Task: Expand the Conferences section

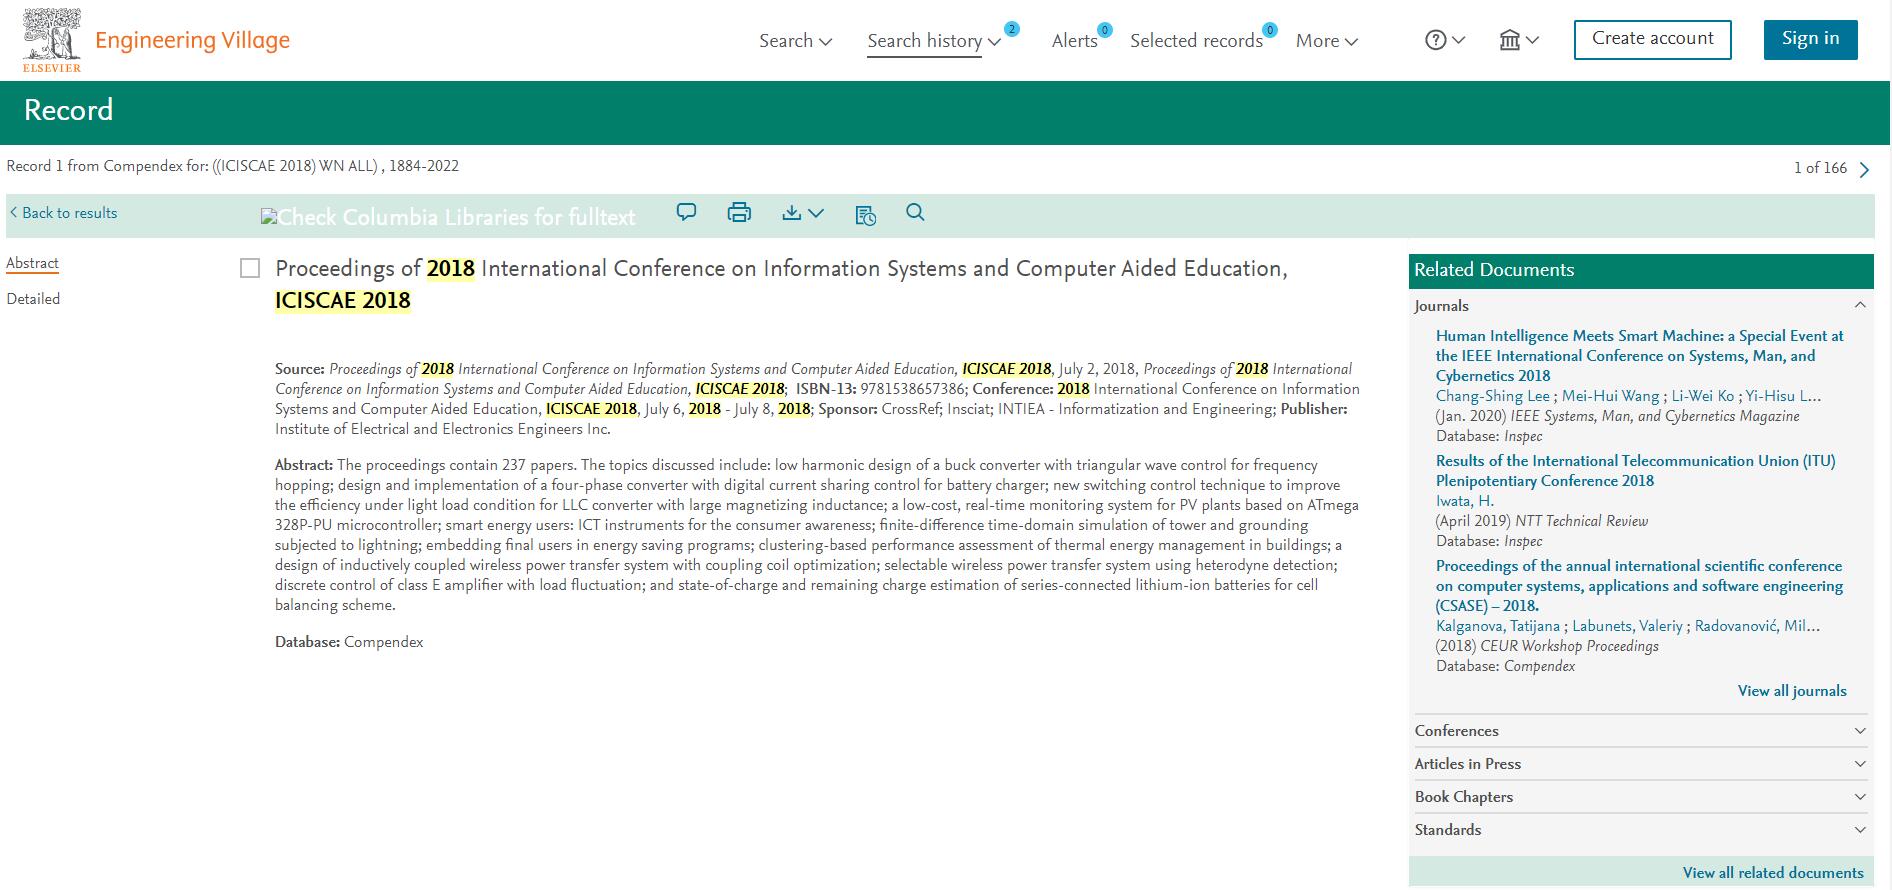Action: coord(1640,731)
